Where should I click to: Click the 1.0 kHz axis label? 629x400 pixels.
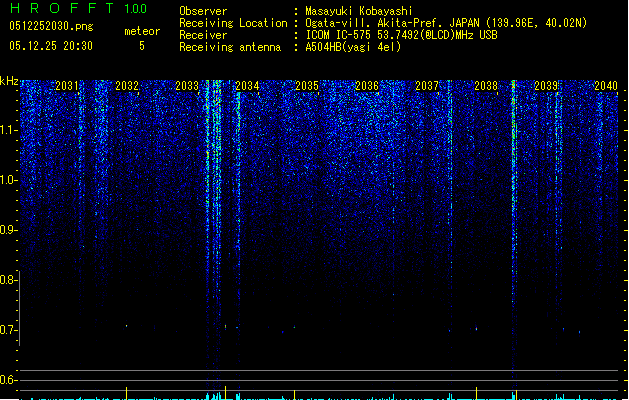[x=9, y=180]
